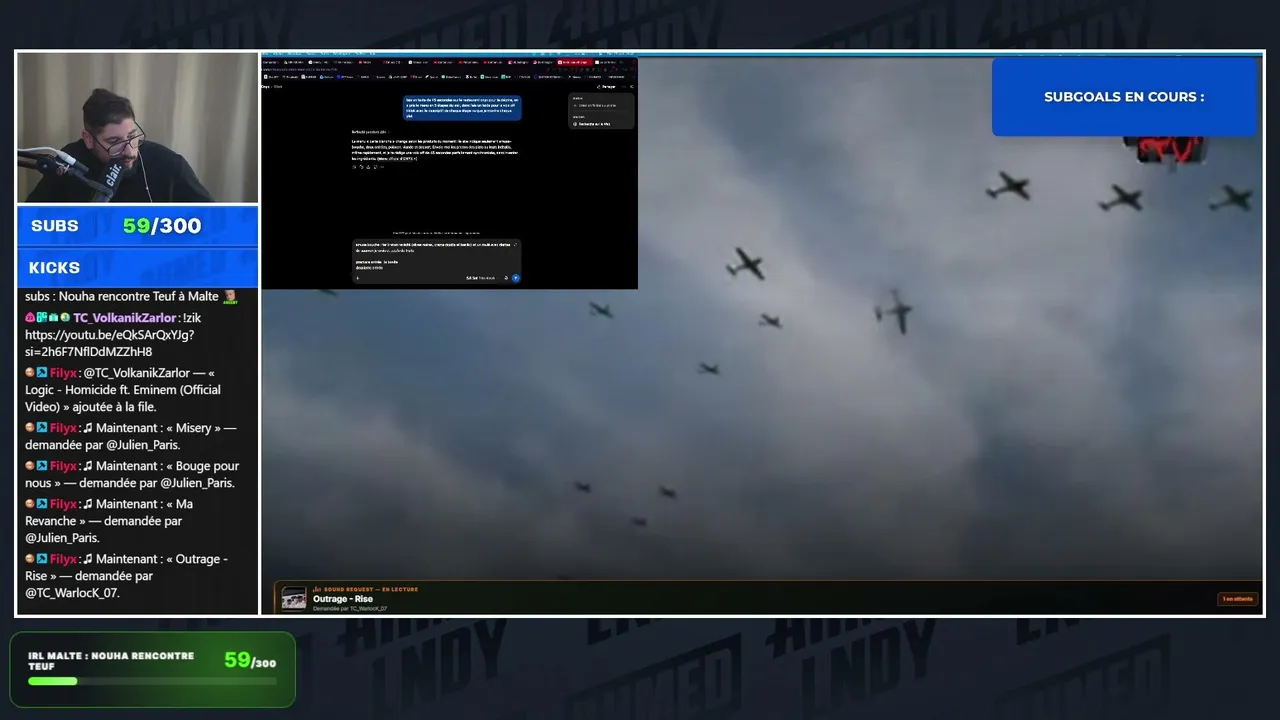Viewport: 1280px width, 720px height.
Task: Click the "@TC_WarlocK_07" mention in chat
Action: (x=72, y=593)
